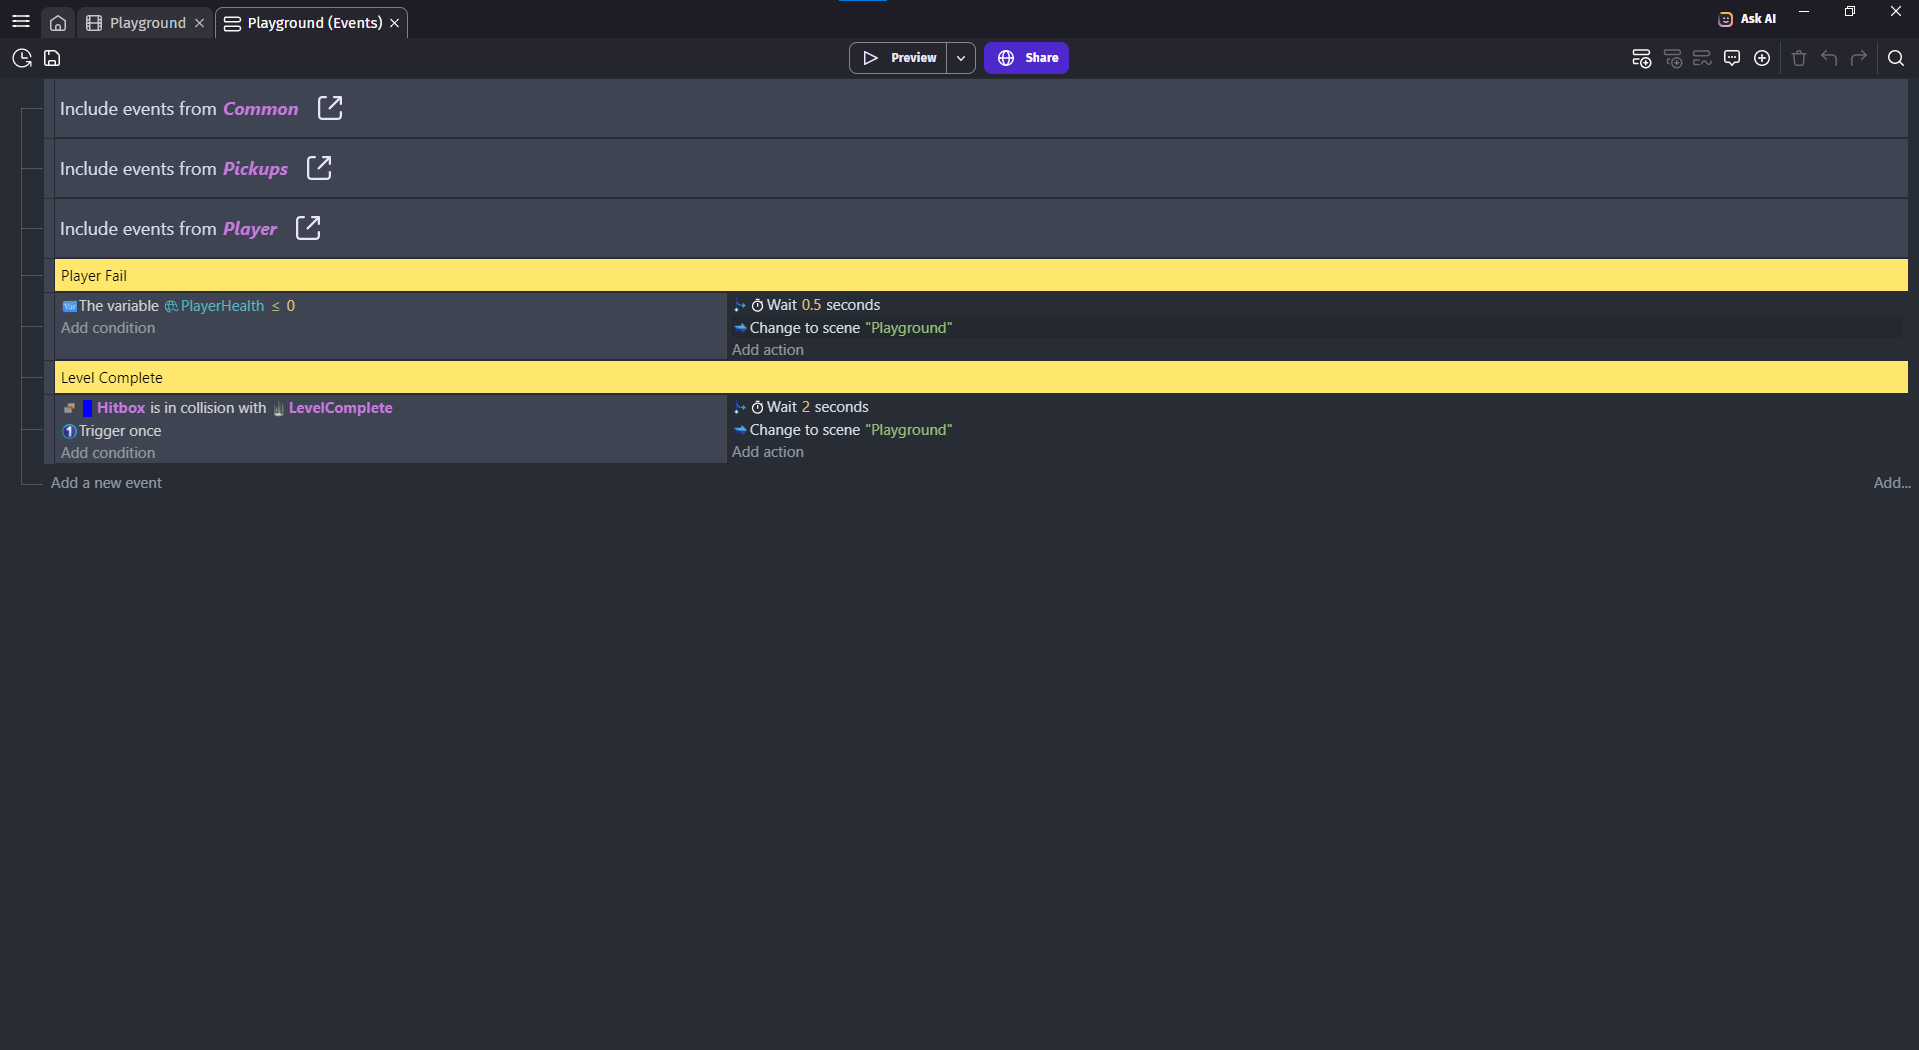Click Add condition under PlayerHealth condition
Screen dimensions: 1919x1050
click(108, 328)
